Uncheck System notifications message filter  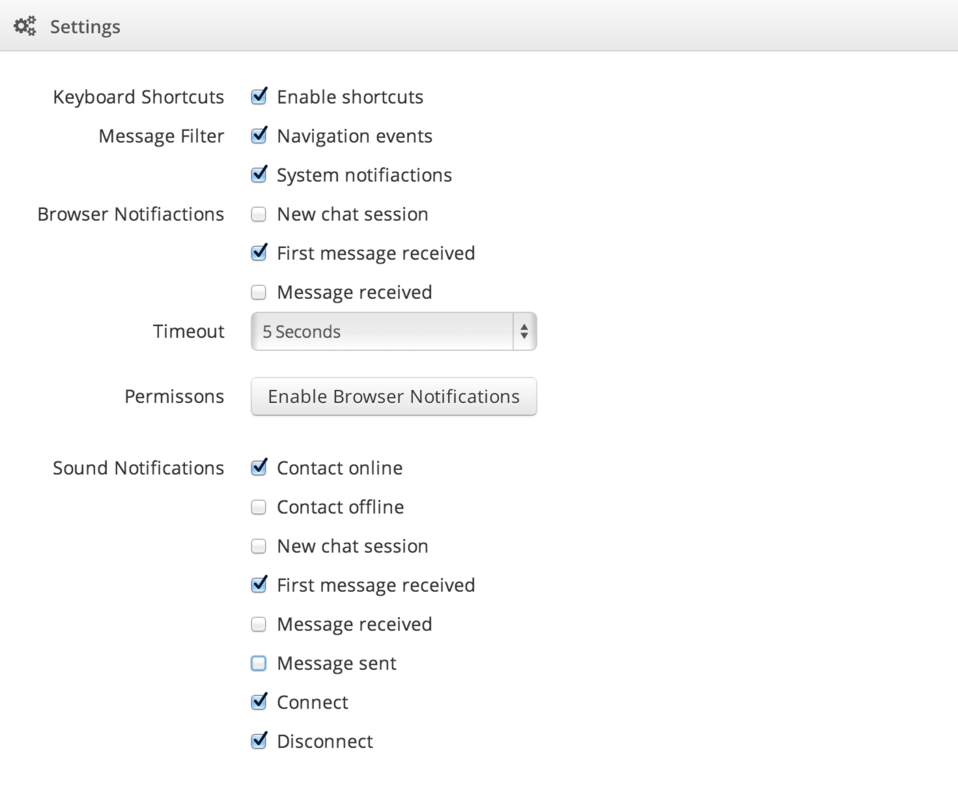pos(259,175)
